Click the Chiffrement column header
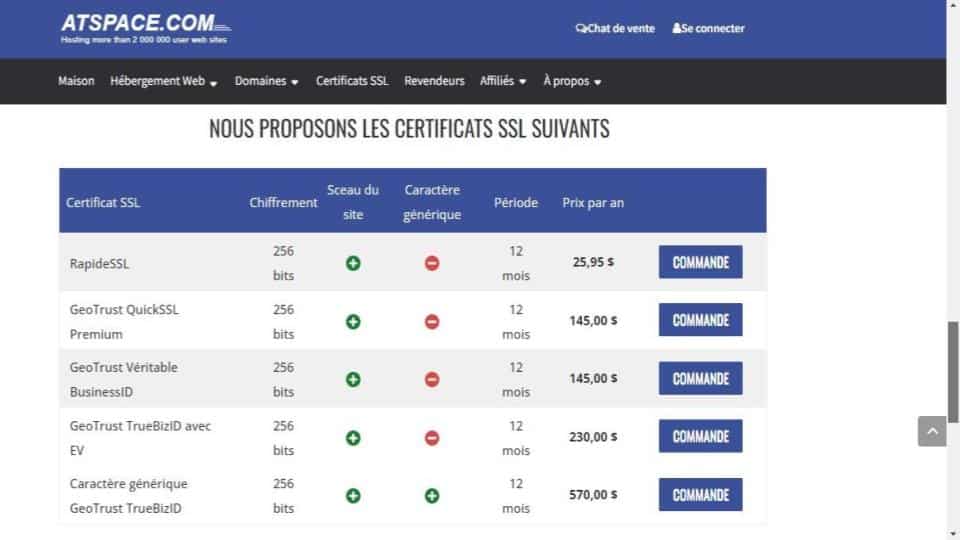The image size is (960, 540). click(x=283, y=203)
